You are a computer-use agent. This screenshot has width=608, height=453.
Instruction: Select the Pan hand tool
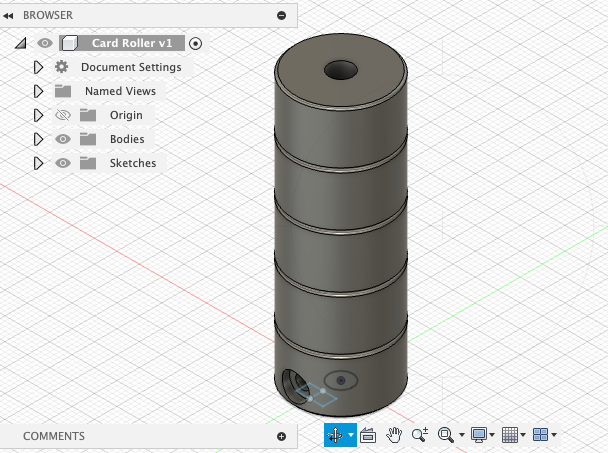click(394, 435)
